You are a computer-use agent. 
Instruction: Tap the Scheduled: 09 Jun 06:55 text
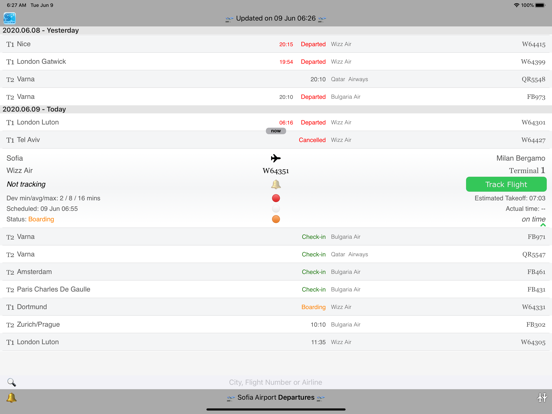coord(42,209)
